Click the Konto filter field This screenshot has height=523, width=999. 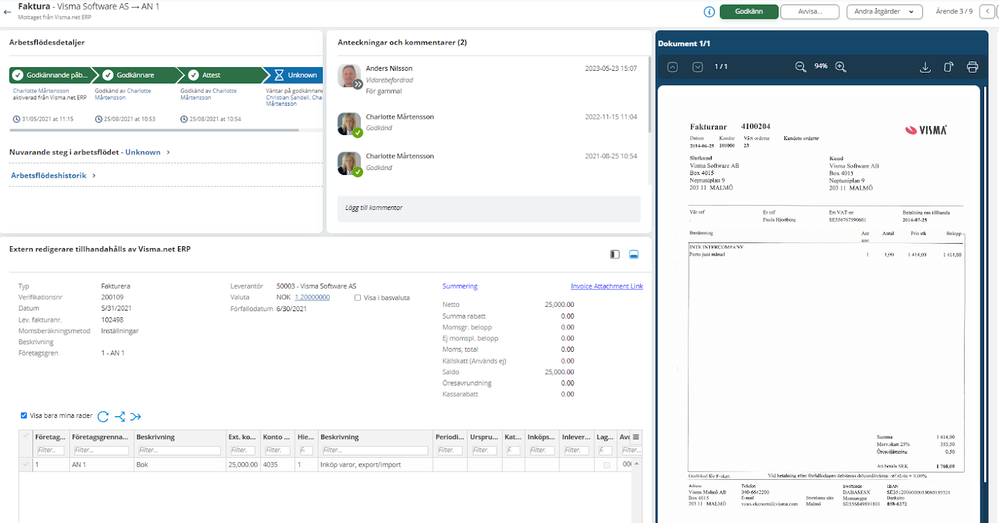click(277, 450)
